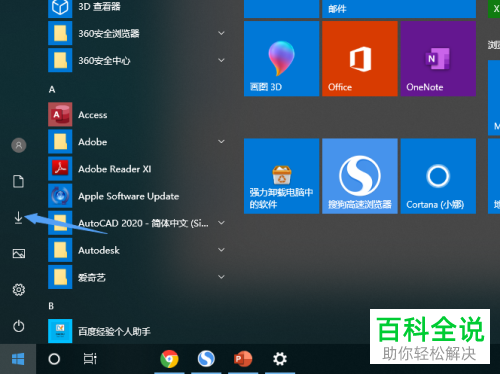Expand the 360安全中心 folder chevron
The image size is (500, 374).
pyautogui.click(x=221, y=60)
